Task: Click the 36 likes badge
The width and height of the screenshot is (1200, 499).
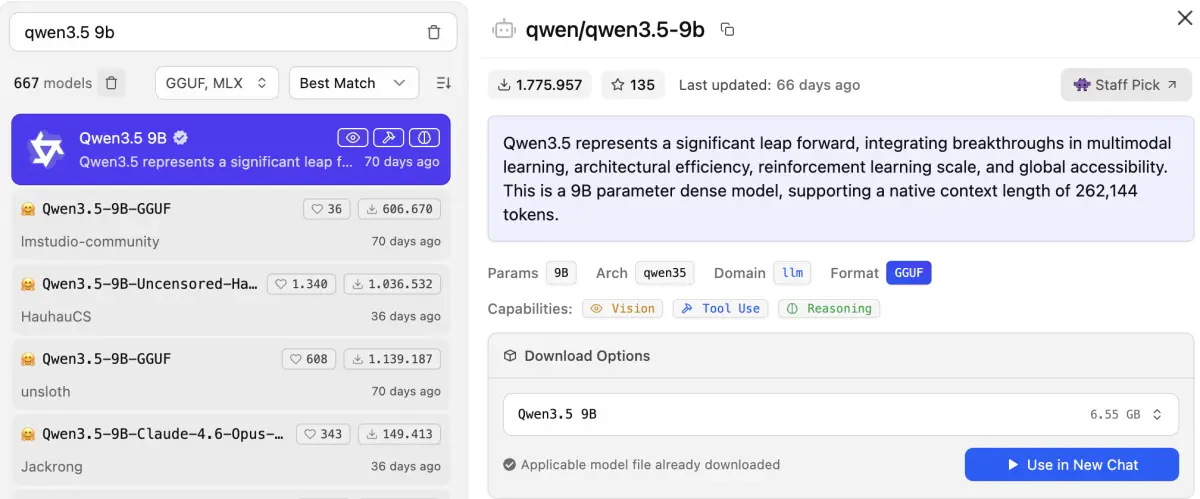Action: pyautogui.click(x=326, y=209)
